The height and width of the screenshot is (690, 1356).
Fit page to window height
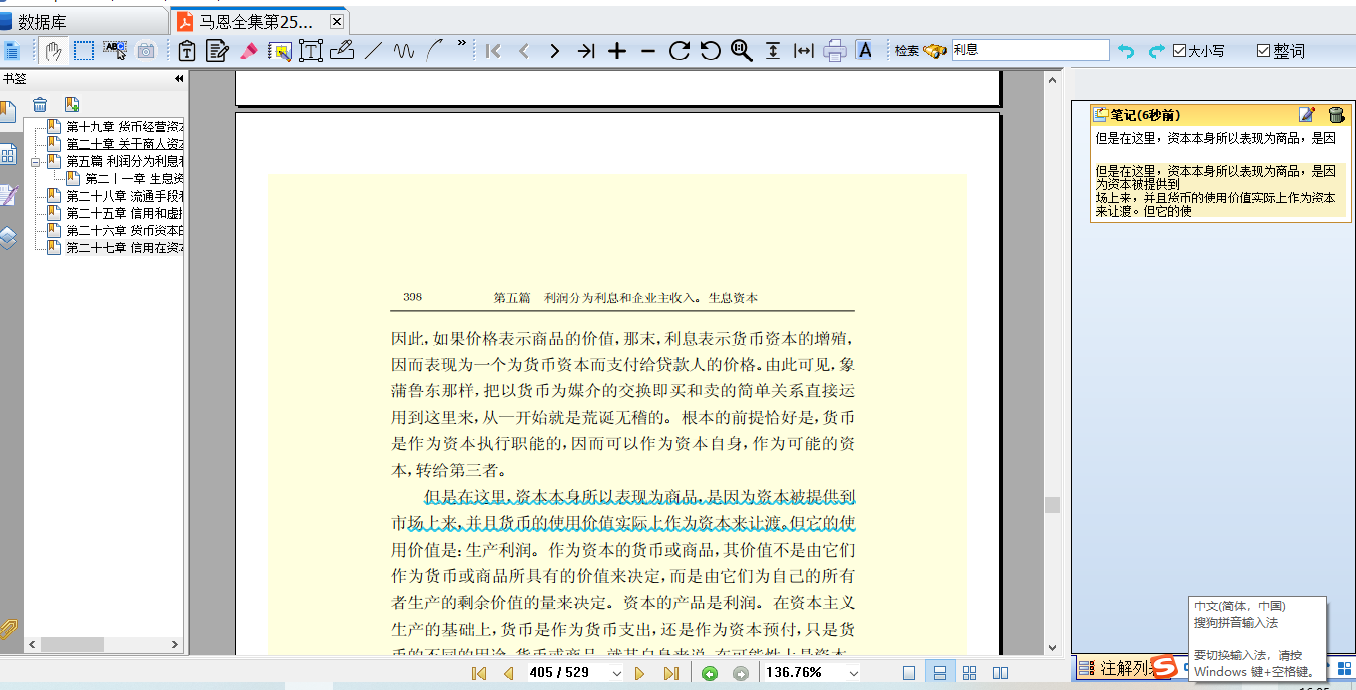(x=773, y=50)
